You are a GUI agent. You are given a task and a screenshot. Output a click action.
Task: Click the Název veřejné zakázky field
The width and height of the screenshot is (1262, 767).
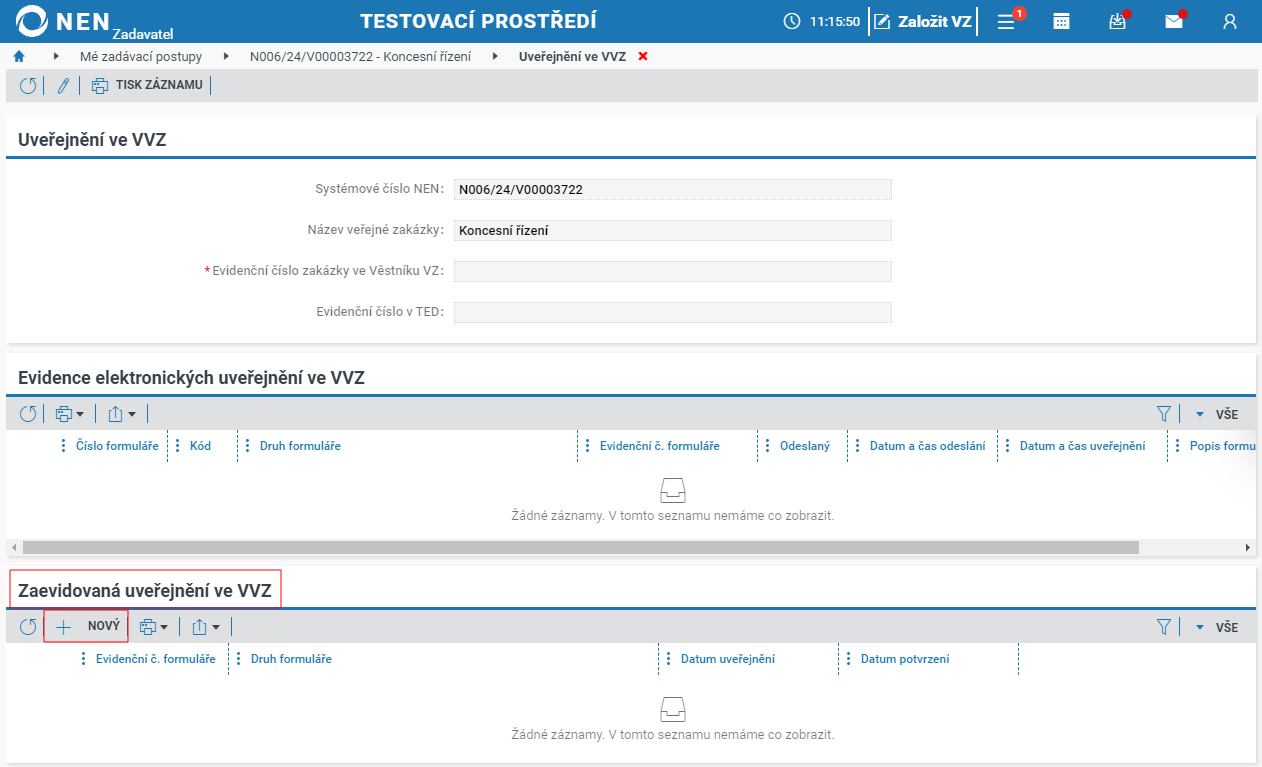pyautogui.click(x=672, y=231)
